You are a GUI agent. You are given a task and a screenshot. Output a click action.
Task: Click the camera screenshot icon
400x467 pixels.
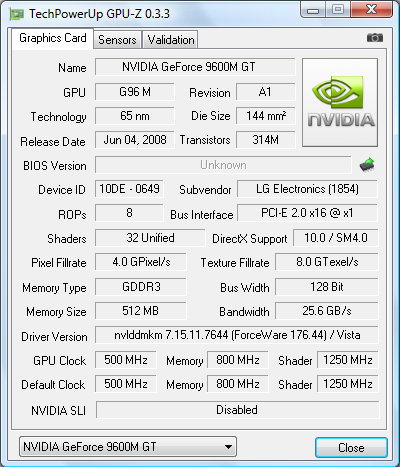click(375, 38)
